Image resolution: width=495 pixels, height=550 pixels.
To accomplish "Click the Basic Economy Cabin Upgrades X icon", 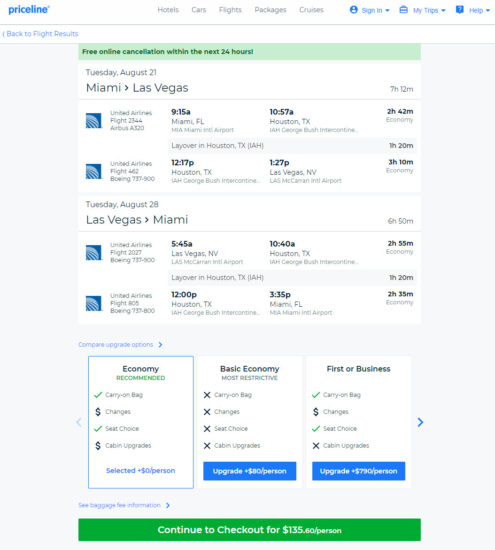I will point(207,445).
